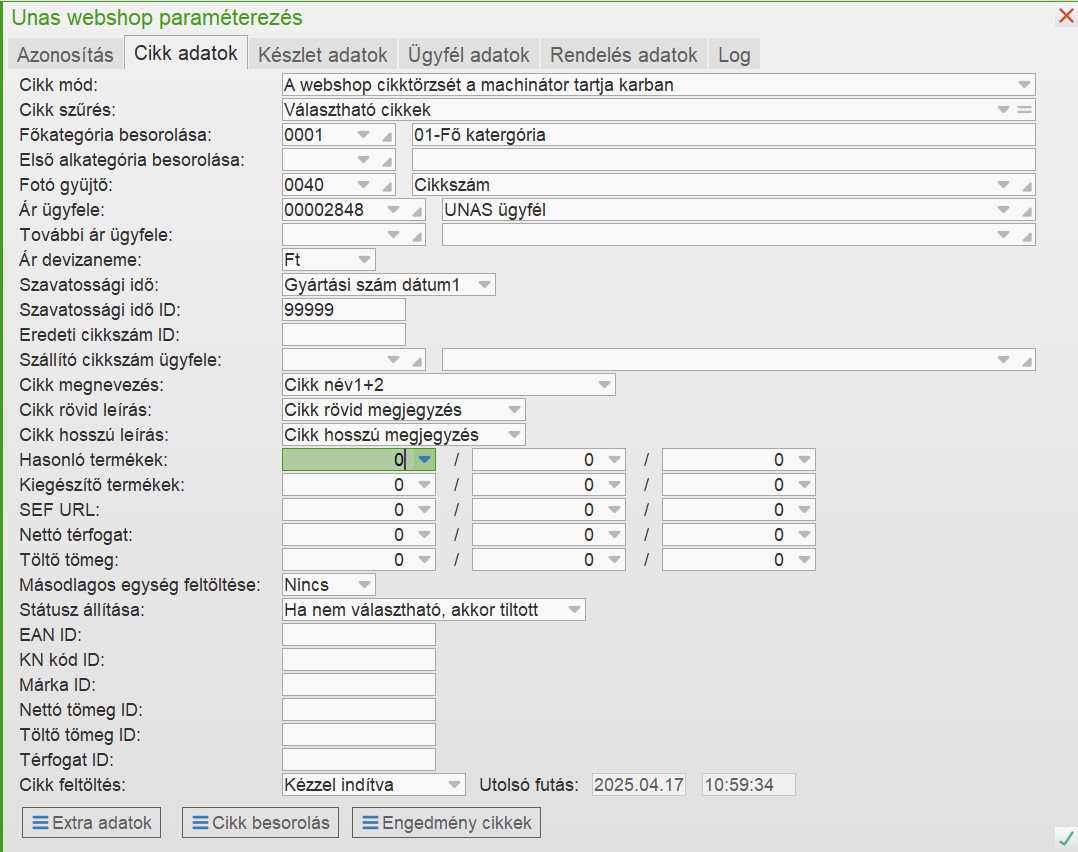Expand the Cikk mód dropdown
Screen dimensions: 1078x852
coord(1024,85)
